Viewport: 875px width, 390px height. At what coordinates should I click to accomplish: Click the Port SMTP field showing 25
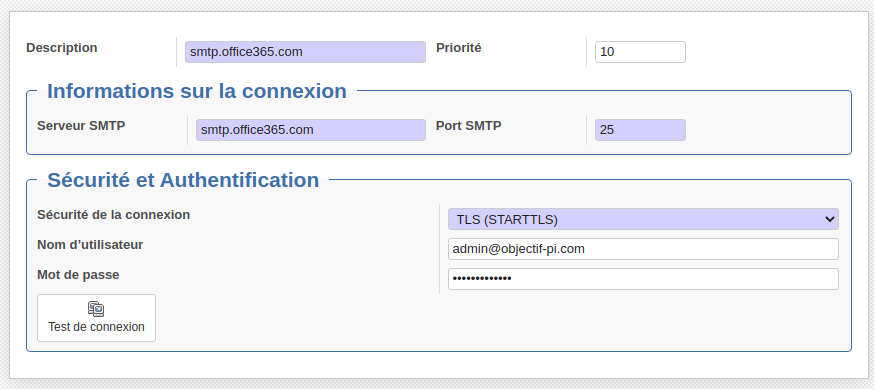point(640,130)
